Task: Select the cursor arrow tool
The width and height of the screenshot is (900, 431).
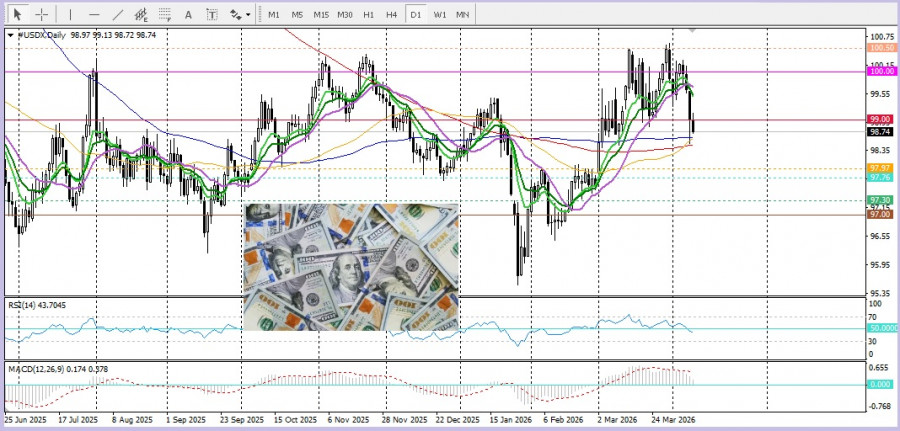Action: 17,15
